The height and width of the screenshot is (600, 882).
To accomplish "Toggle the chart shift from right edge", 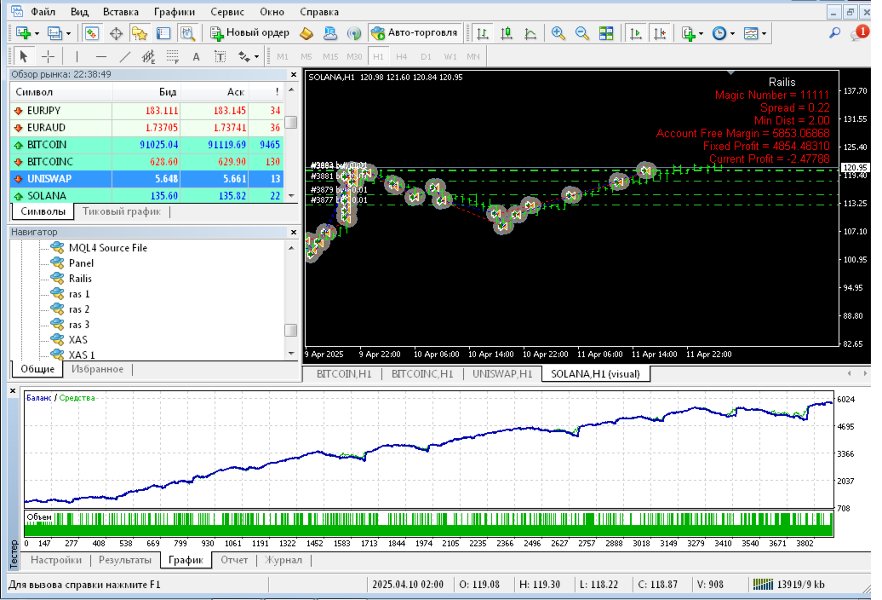I will click(658, 32).
